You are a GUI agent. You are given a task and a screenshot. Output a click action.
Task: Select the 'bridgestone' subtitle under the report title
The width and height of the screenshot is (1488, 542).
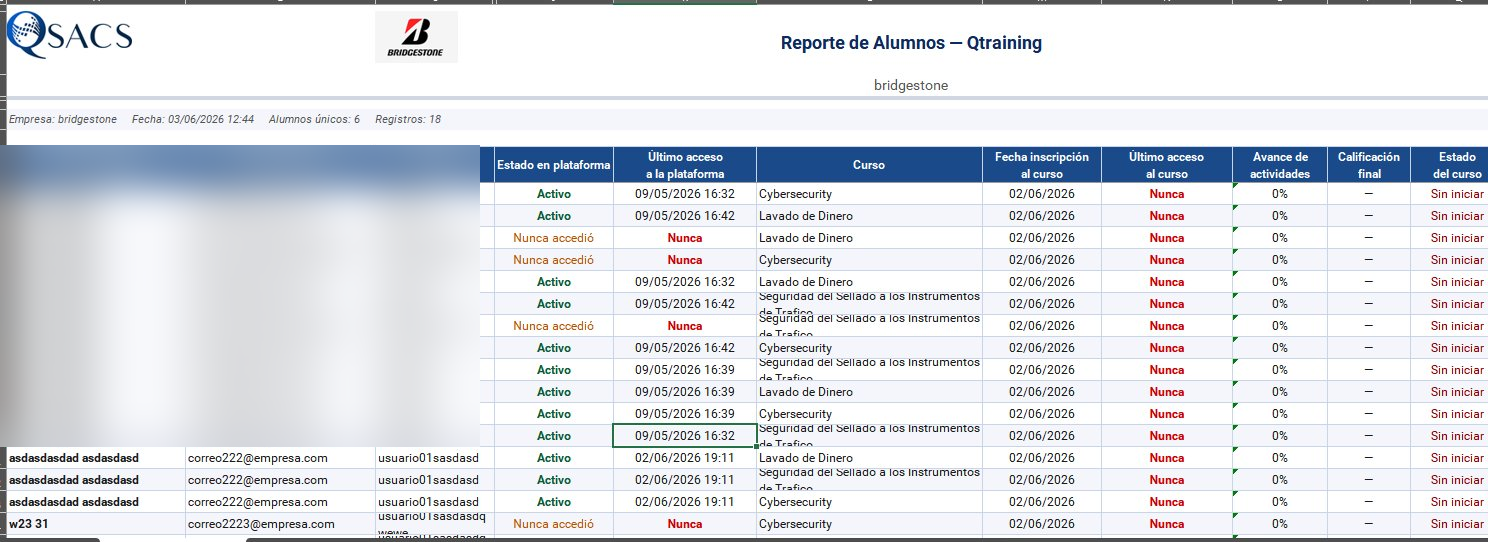(x=910, y=85)
